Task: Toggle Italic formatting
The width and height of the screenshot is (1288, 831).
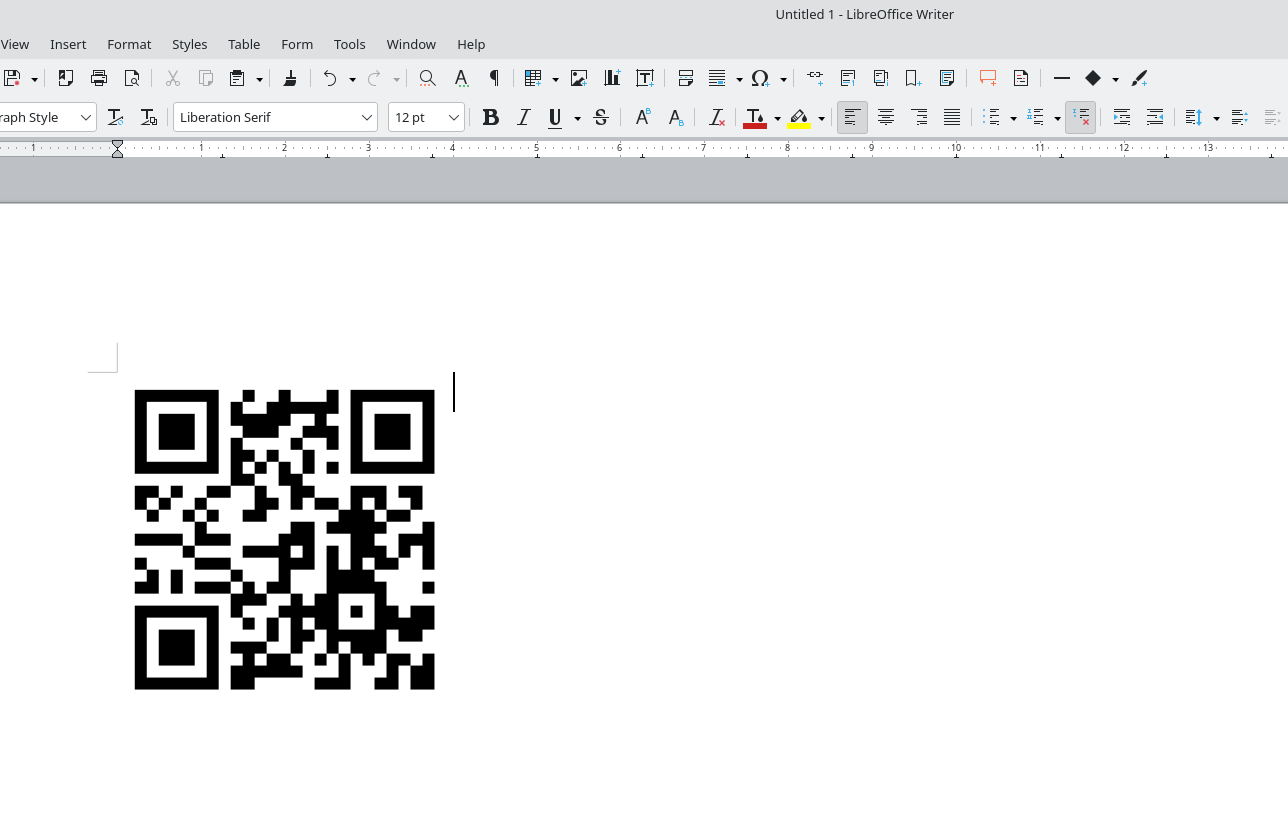Action: (523, 117)
